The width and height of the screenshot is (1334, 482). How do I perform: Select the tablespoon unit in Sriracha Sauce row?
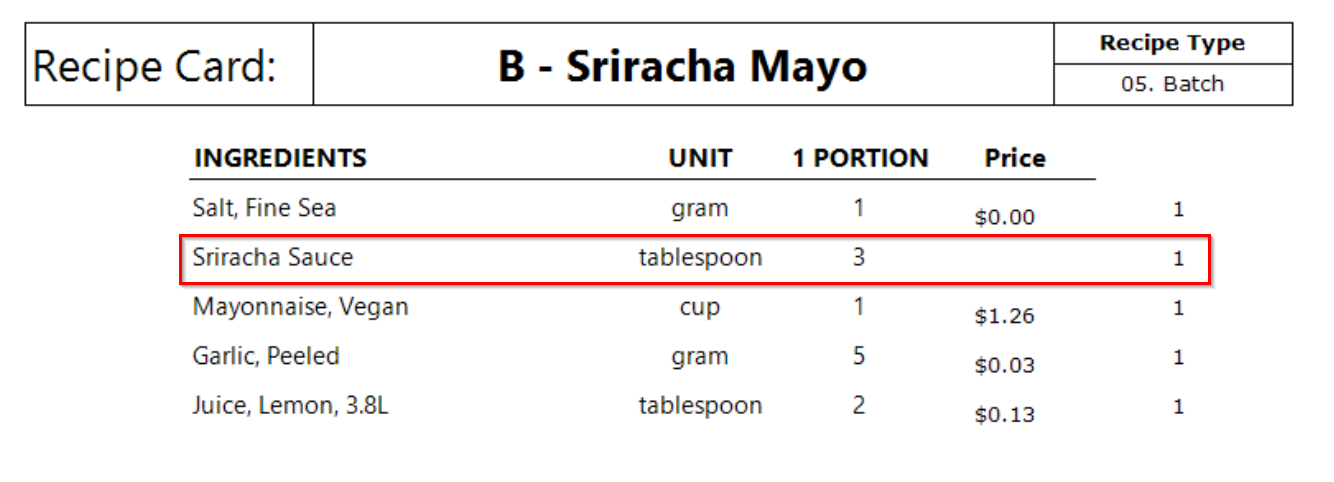700,257
